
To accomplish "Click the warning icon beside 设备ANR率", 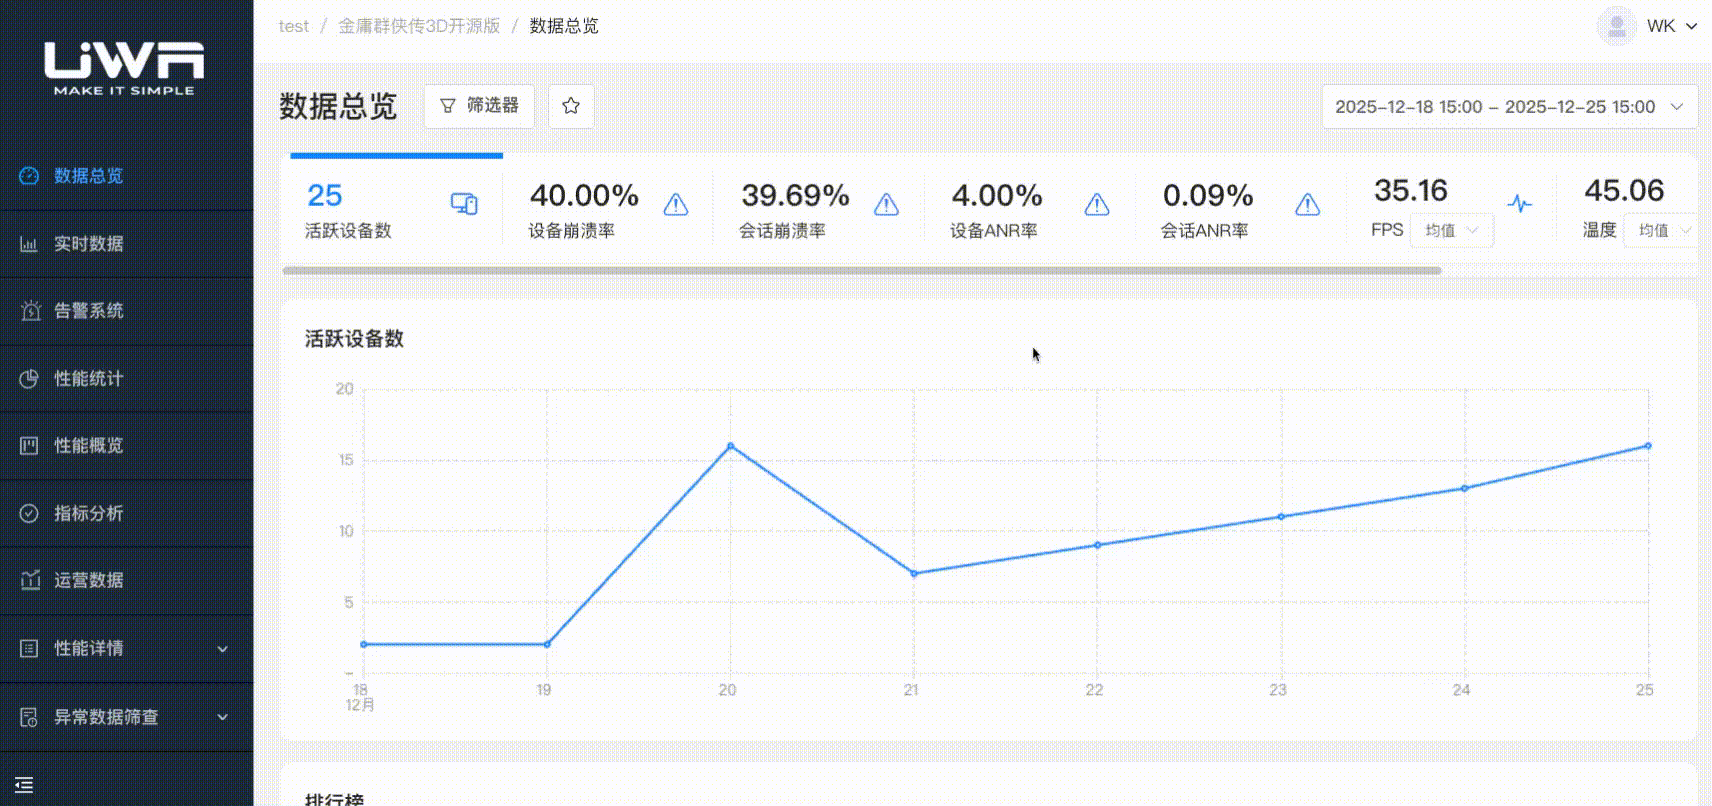I will point(1097,205).
